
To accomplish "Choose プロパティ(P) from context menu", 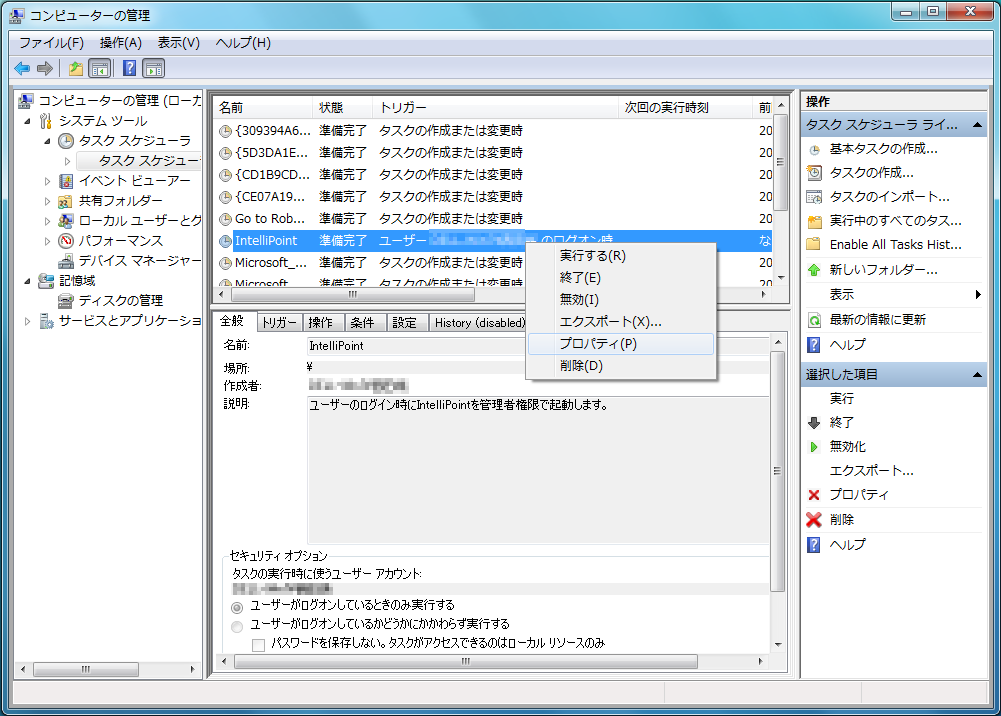I will 621,343.
